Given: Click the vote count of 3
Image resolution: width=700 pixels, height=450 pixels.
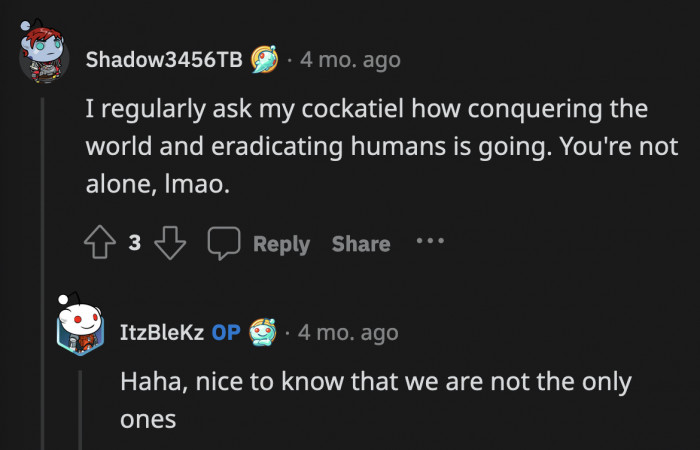Looking at the screenshot, I should 135,243.
